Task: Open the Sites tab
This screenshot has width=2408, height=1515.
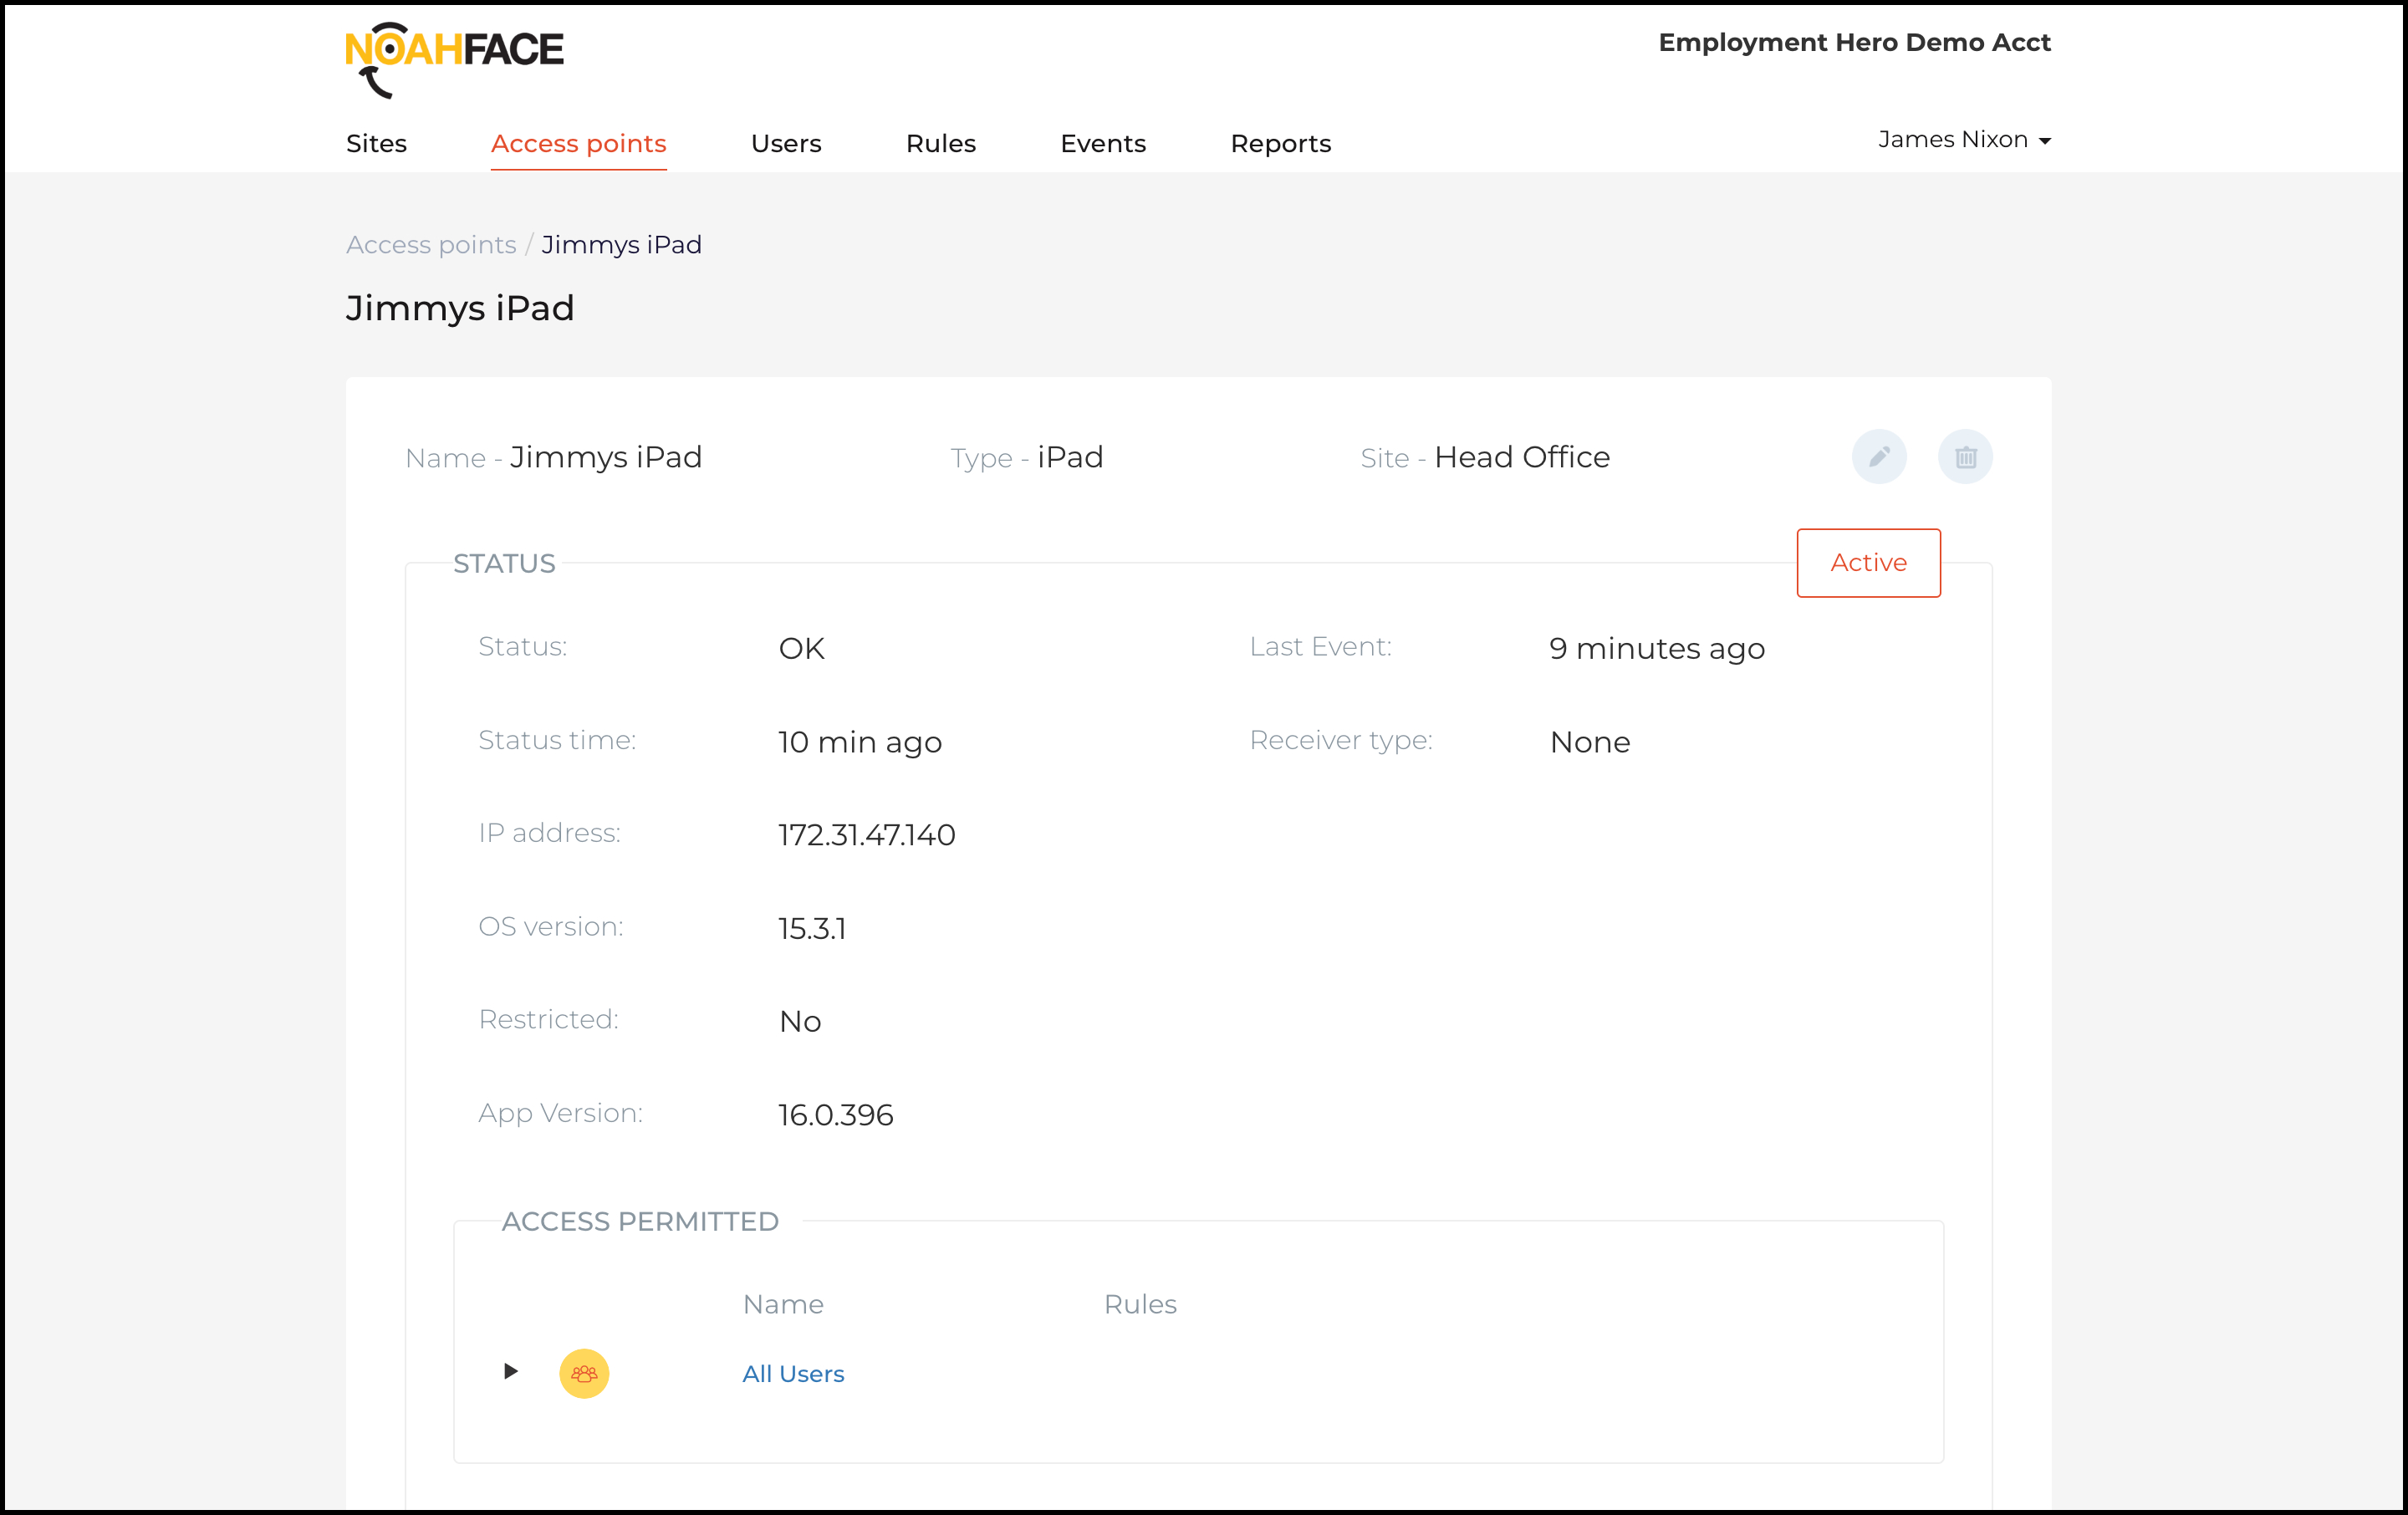Action: [376, 144]
